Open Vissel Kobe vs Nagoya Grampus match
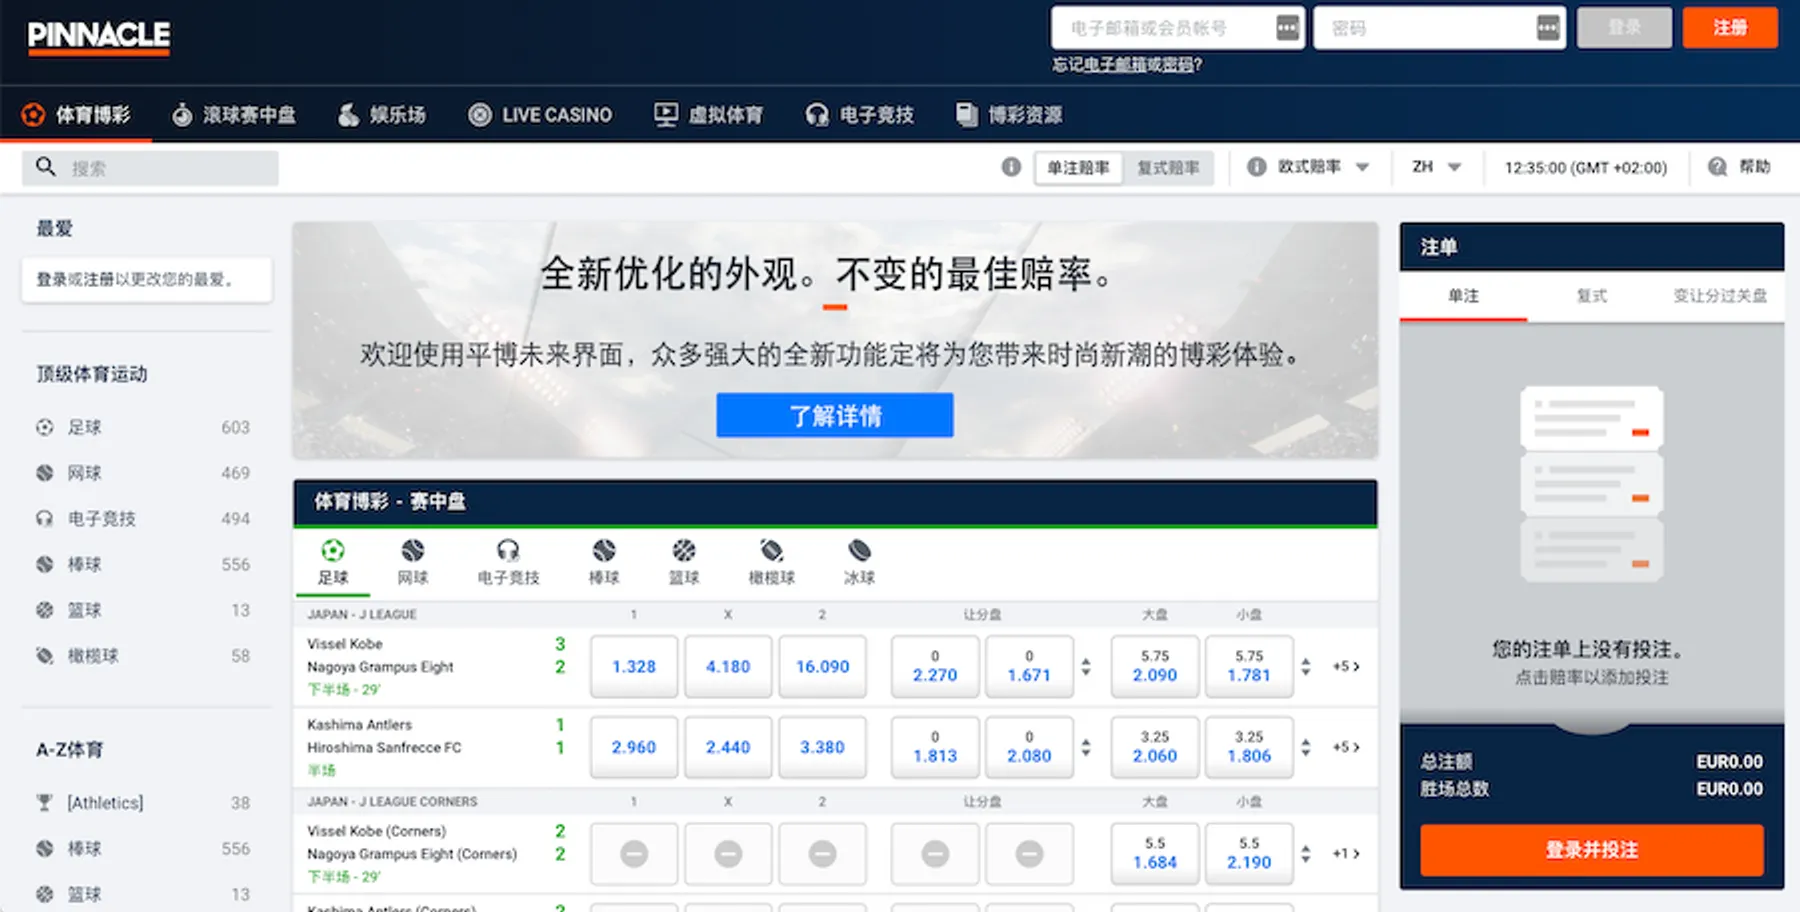Image resolution: width=1800 pixels, height=912 pixels. click(380, 656)
